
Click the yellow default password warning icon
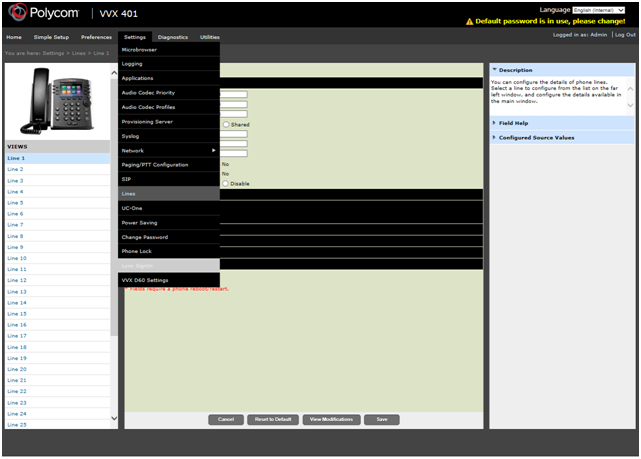[469, 21]
